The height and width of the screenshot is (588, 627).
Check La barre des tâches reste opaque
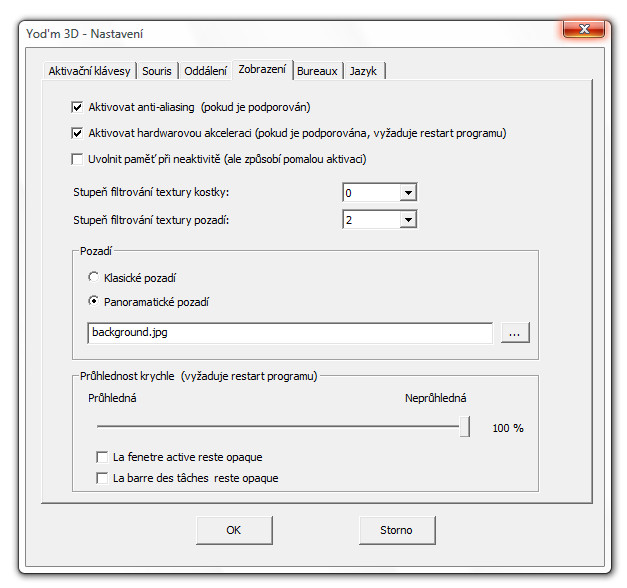tap(102, 478)
